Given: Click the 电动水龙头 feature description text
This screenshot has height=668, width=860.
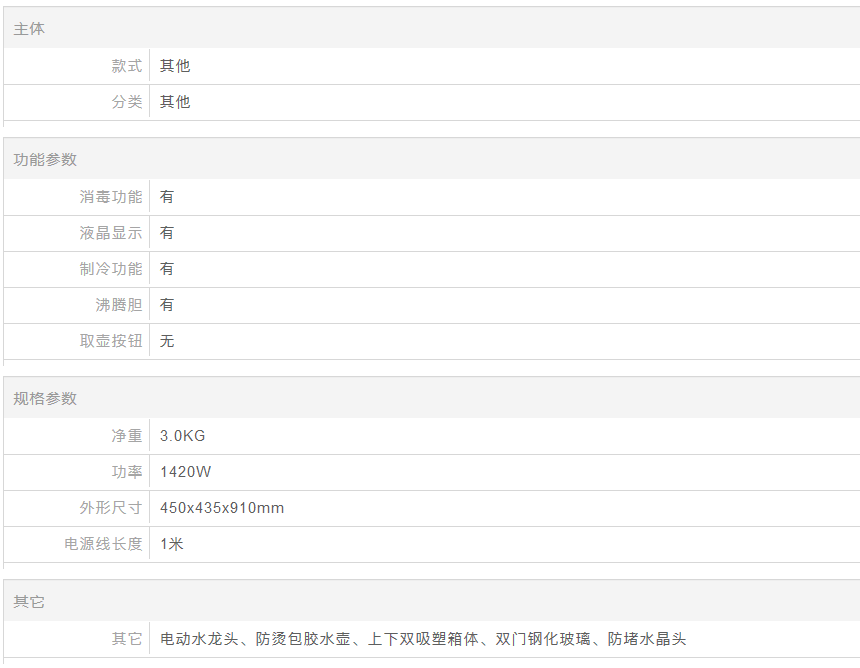Looking at the screenshot, I should pyautogui.click(x=199, y=639).
